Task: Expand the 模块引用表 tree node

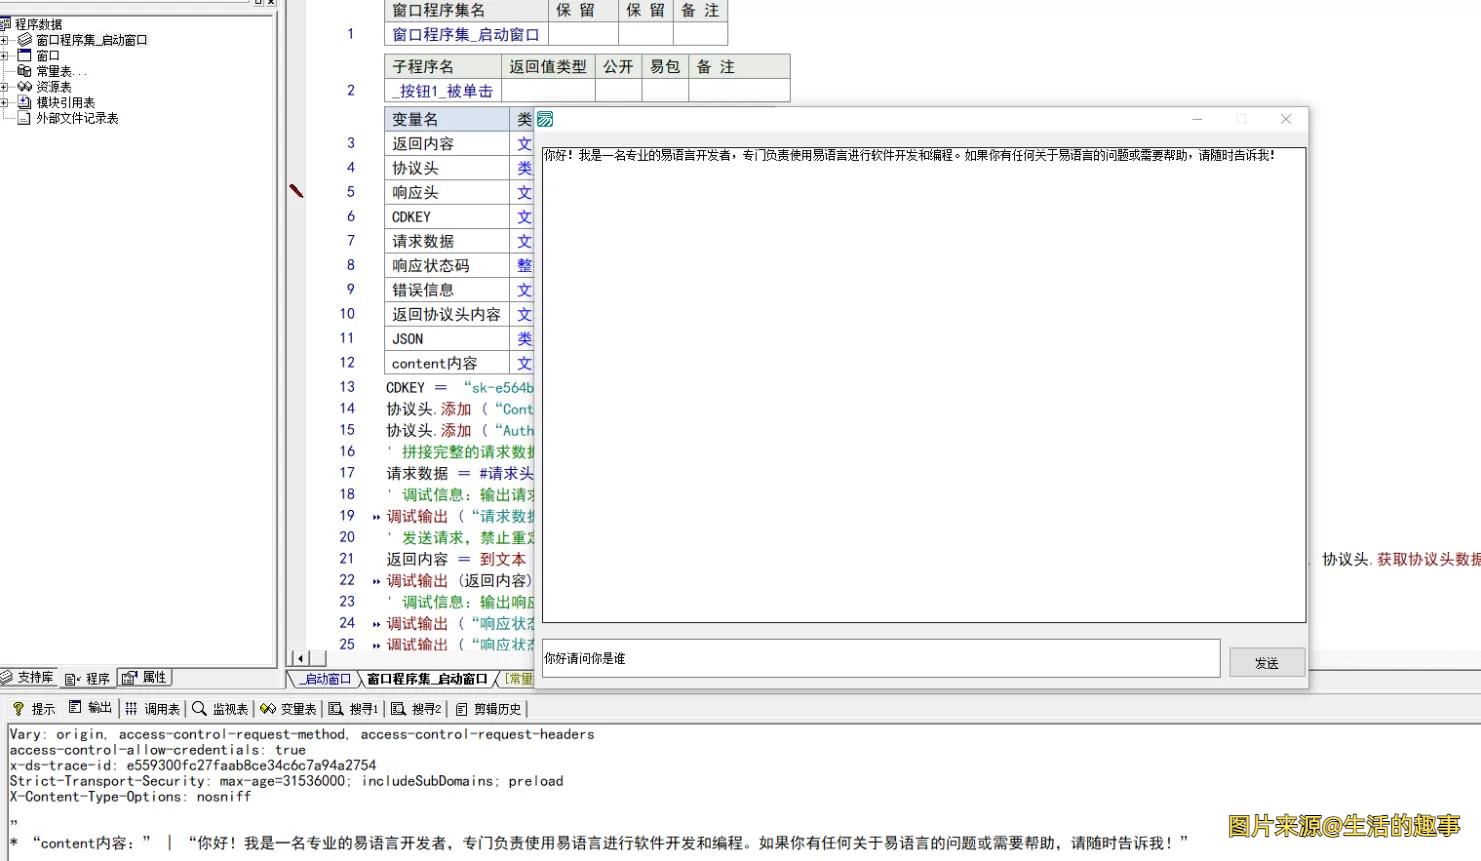Action: [x=6, y=102]
